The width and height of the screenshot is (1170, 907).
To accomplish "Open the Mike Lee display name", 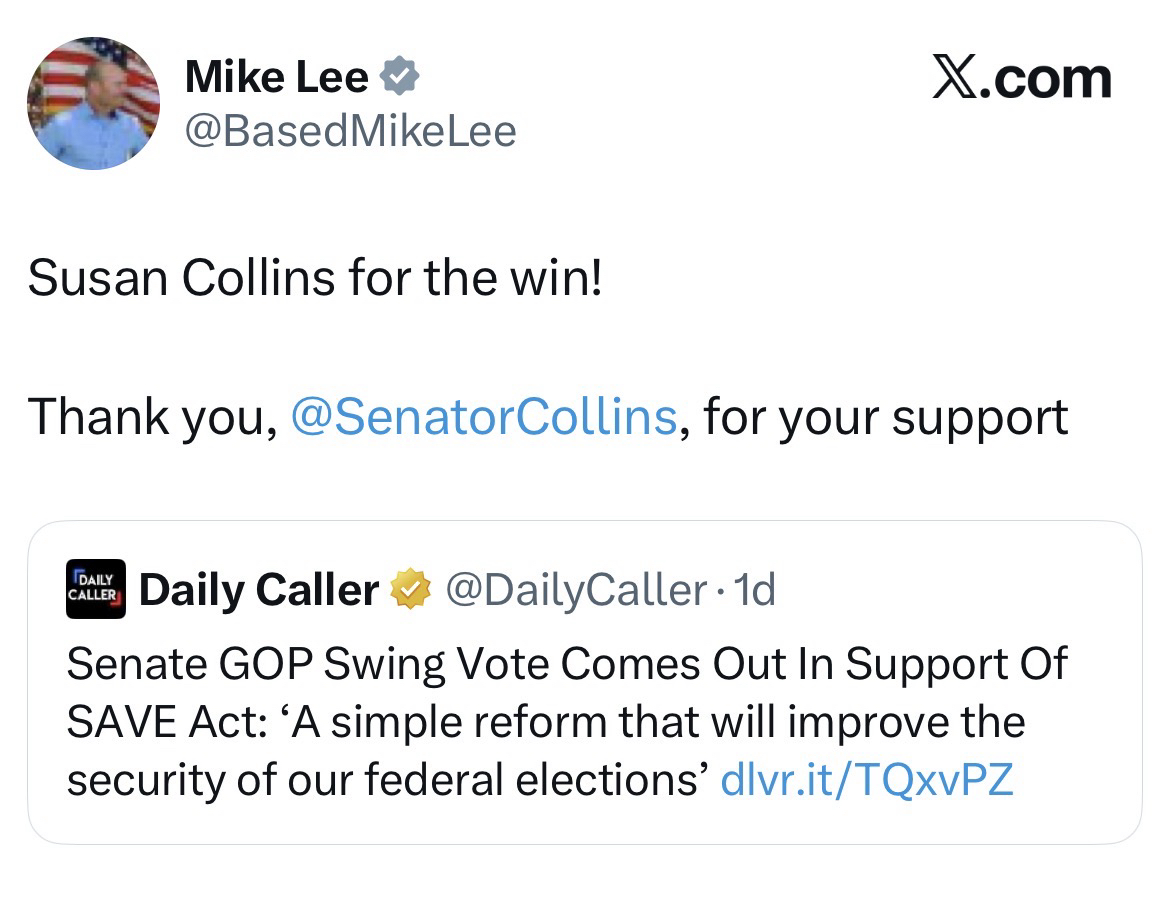I will point(276,78).
